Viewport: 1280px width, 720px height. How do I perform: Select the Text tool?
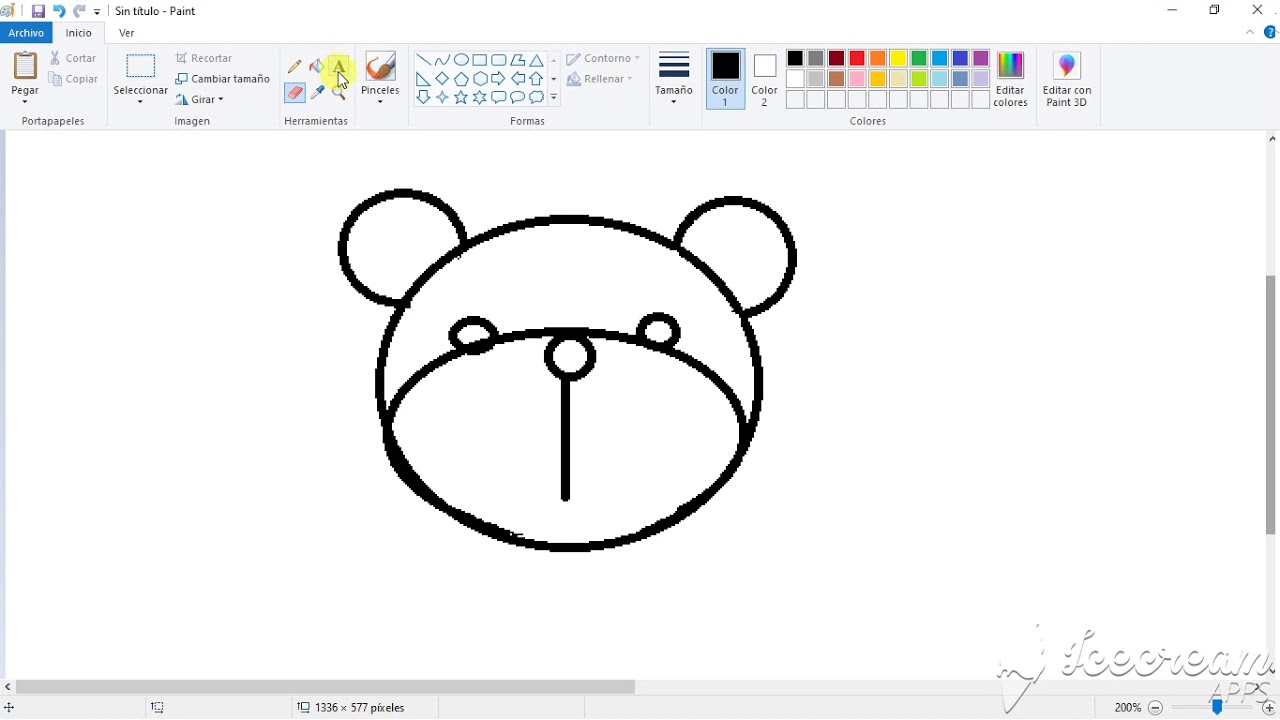(339, 67)
